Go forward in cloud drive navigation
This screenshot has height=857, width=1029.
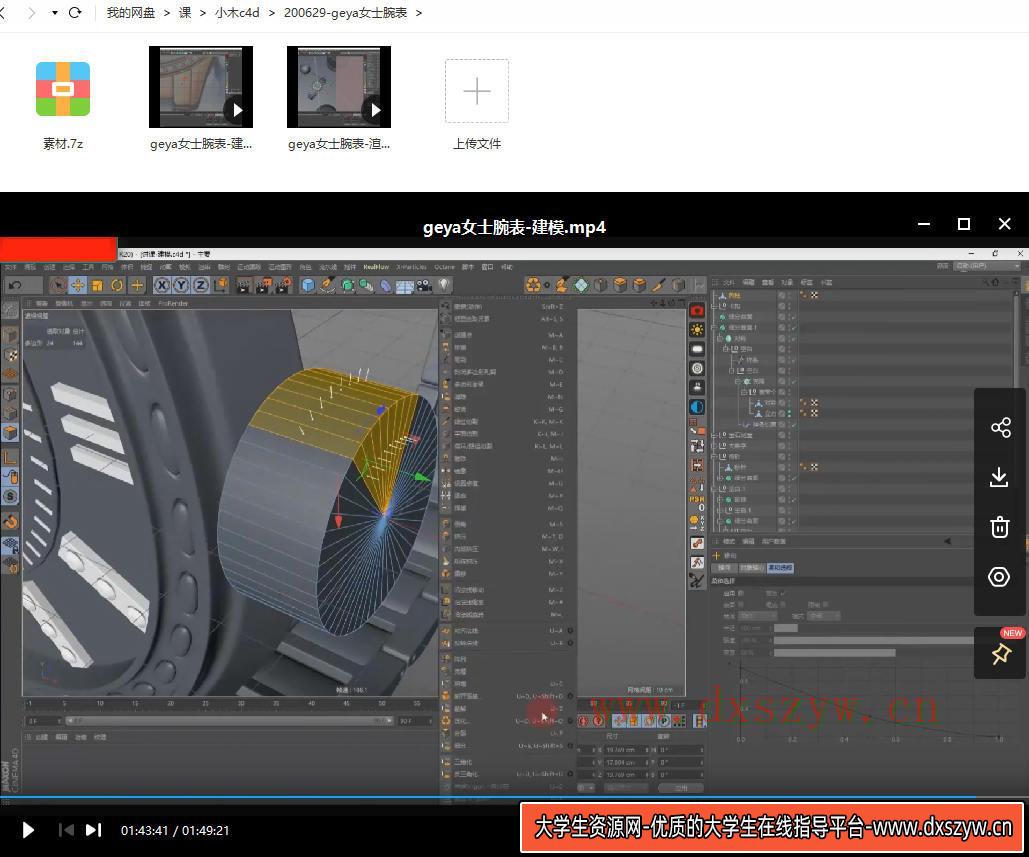pyautogui.click(x=31, y=12)
